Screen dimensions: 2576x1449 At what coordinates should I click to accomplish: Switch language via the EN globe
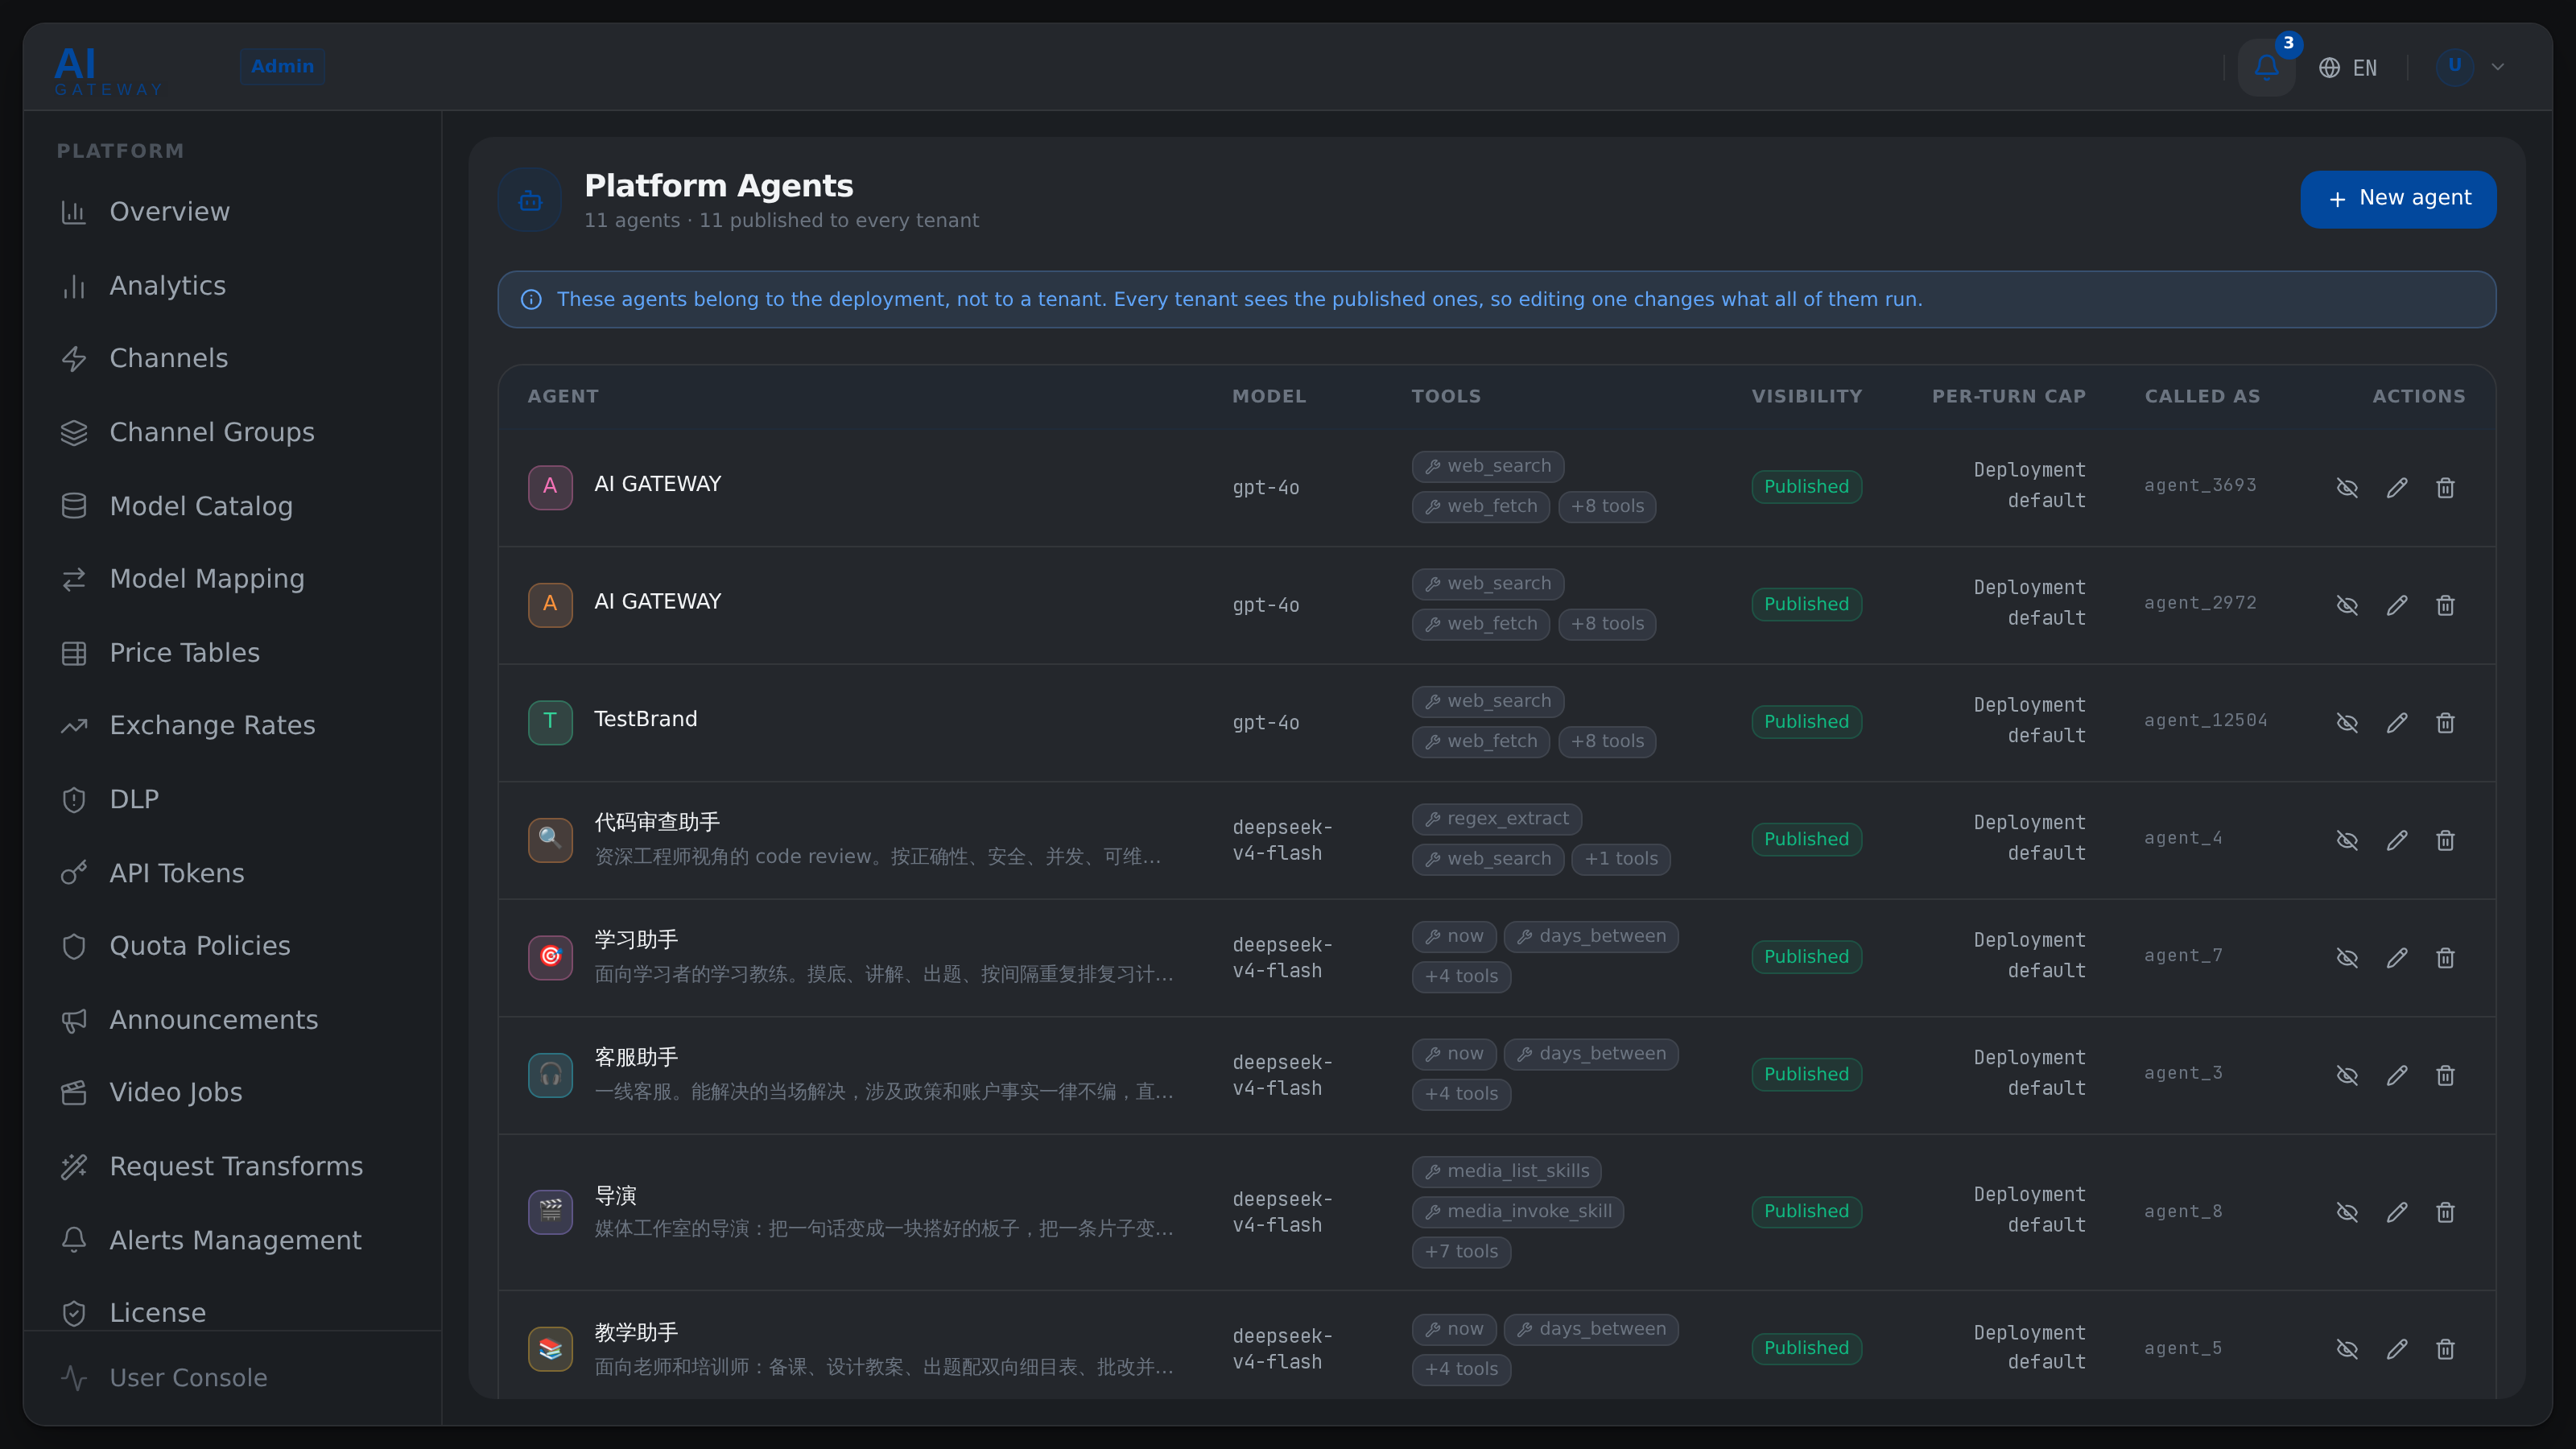point(2347,68)
